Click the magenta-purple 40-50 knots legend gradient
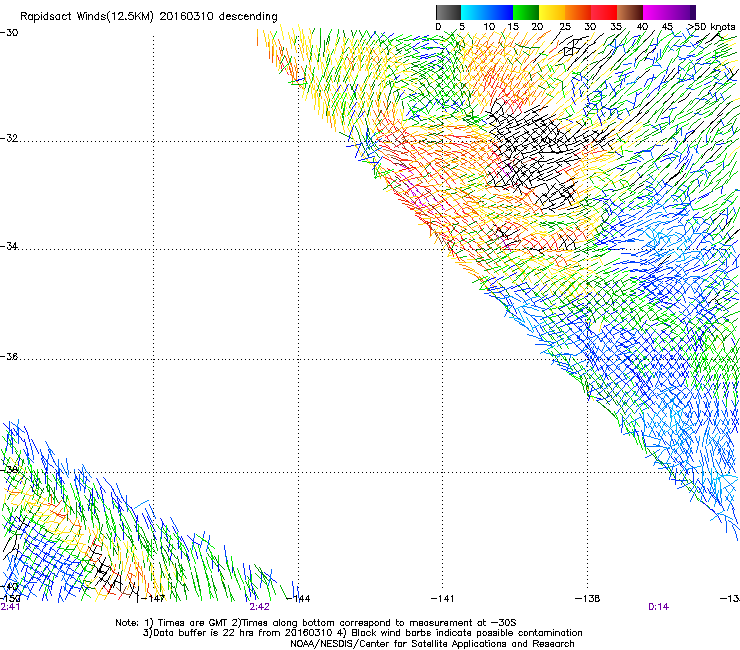Screen dimensions: 740x650 point(669,12)
